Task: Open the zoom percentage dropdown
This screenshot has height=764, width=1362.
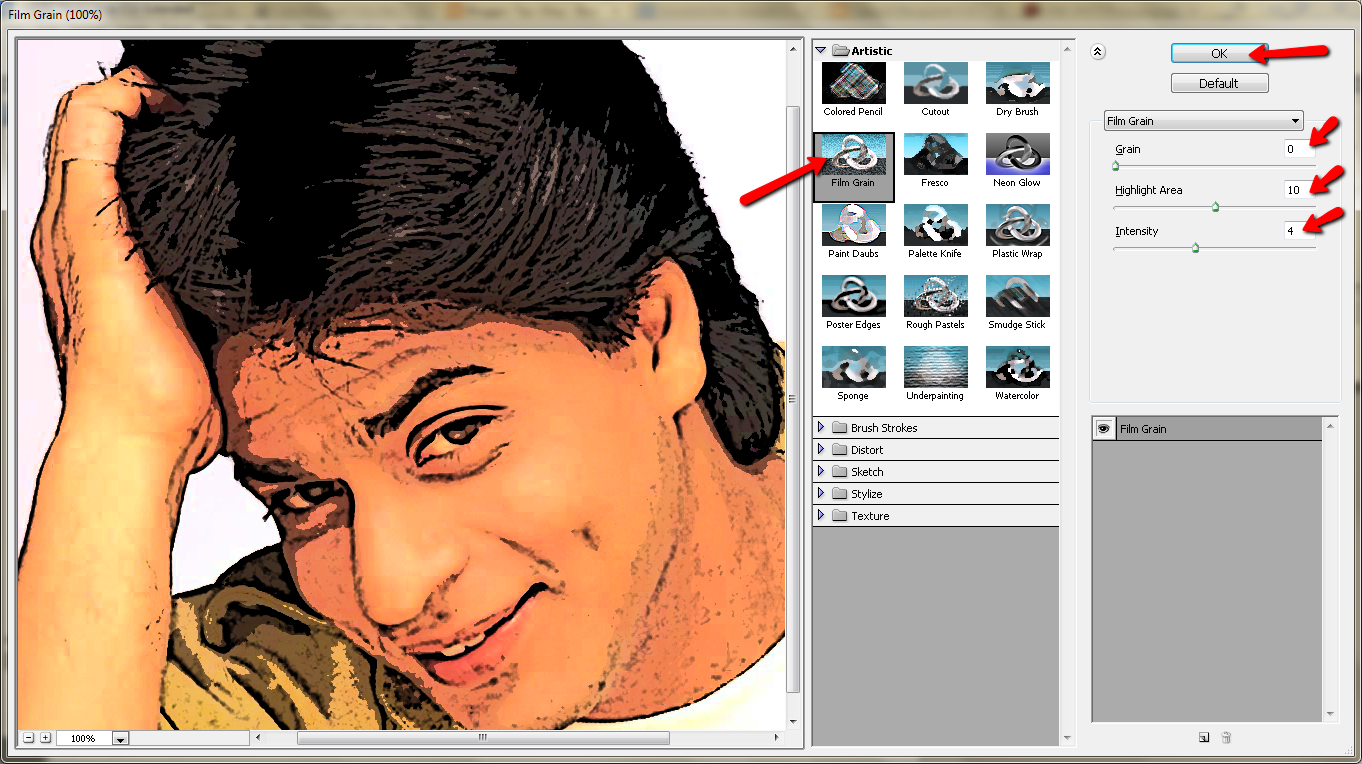Action: [x=120, y=739]
